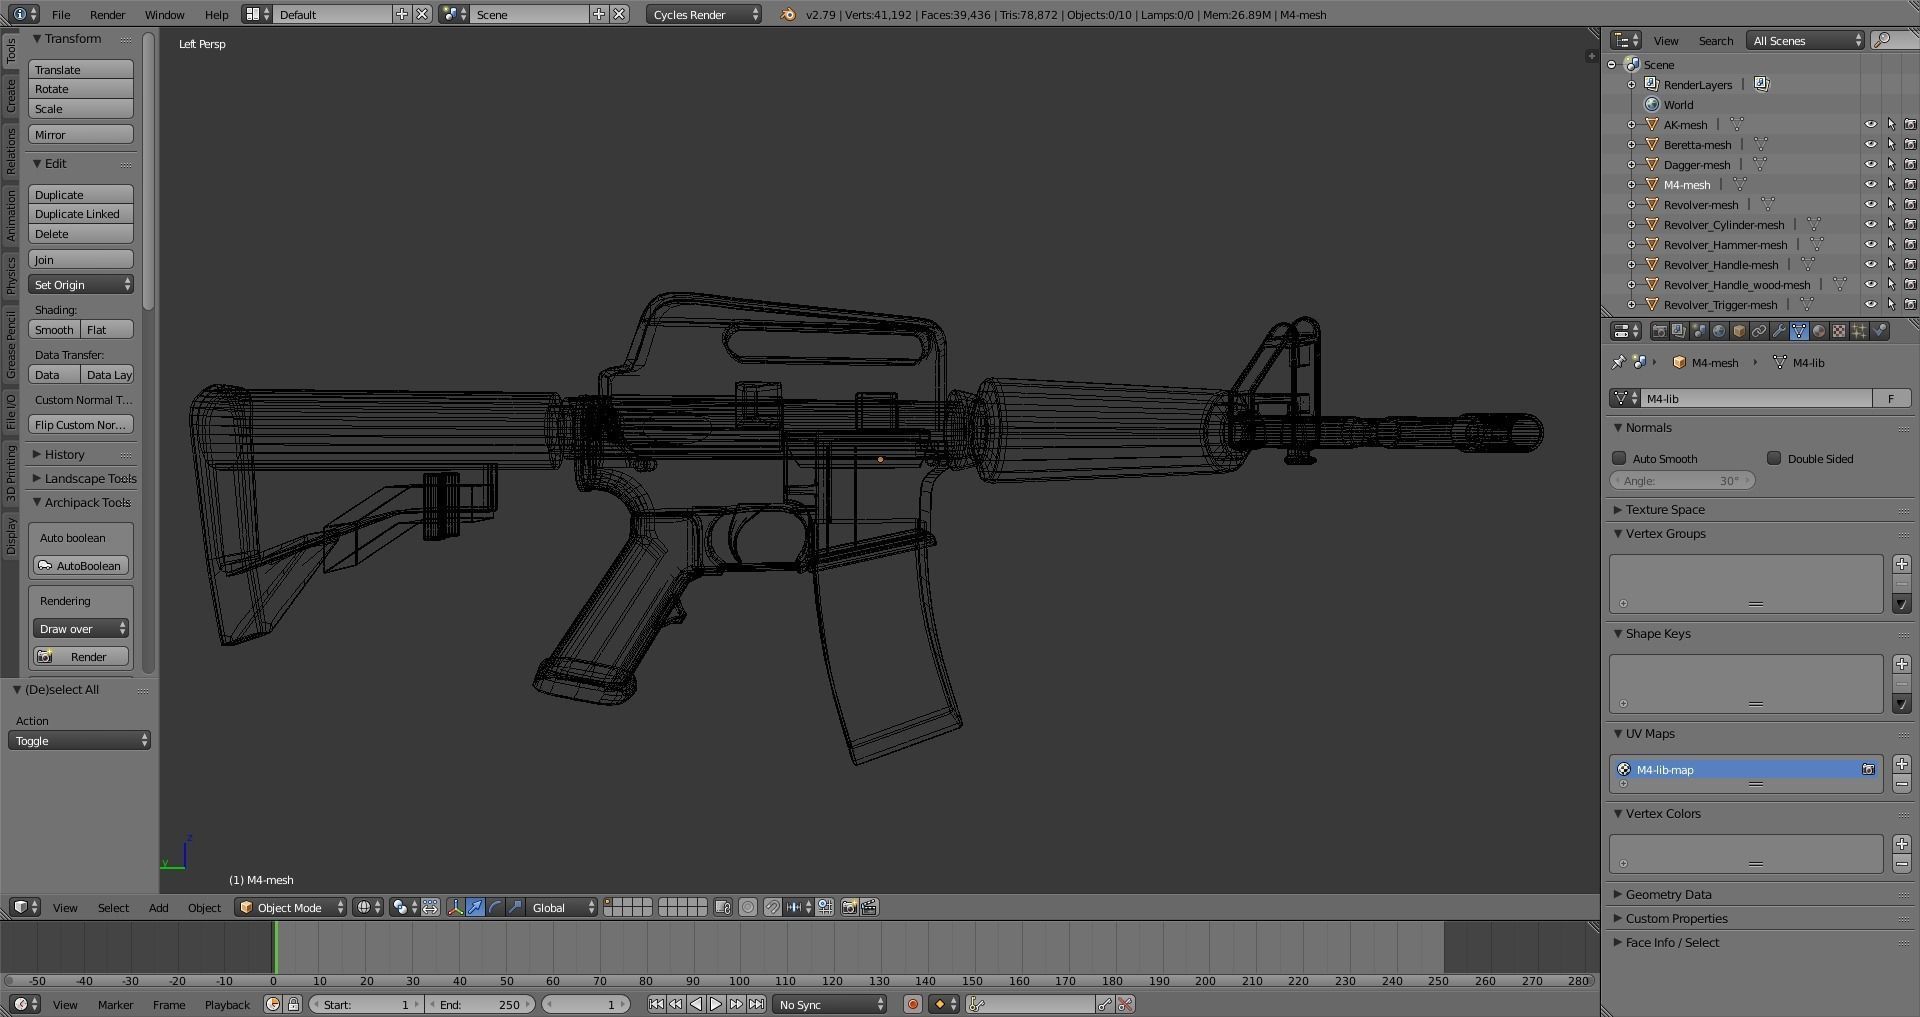Click the Join button
The image size is (1920, 1017).
tap(81, 259)
